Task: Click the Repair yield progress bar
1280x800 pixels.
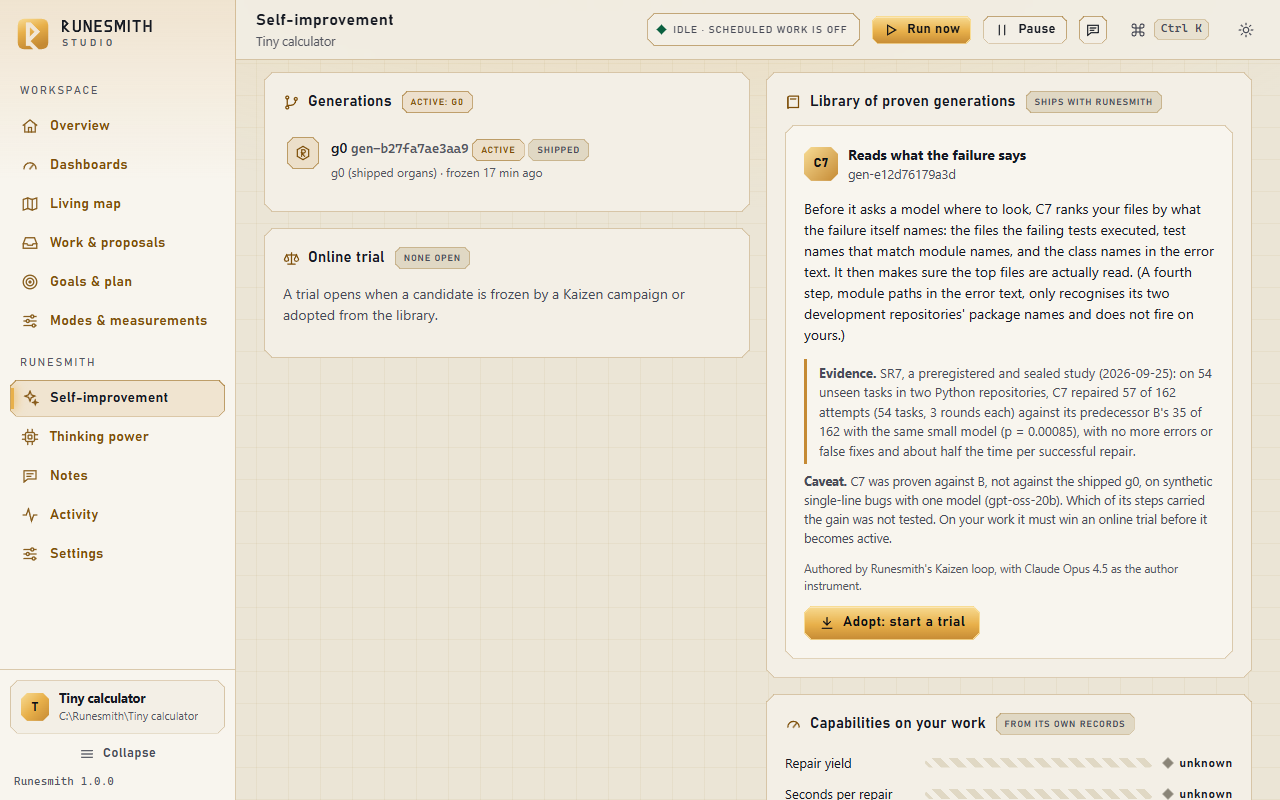Action: click(x=1038, y=763)
